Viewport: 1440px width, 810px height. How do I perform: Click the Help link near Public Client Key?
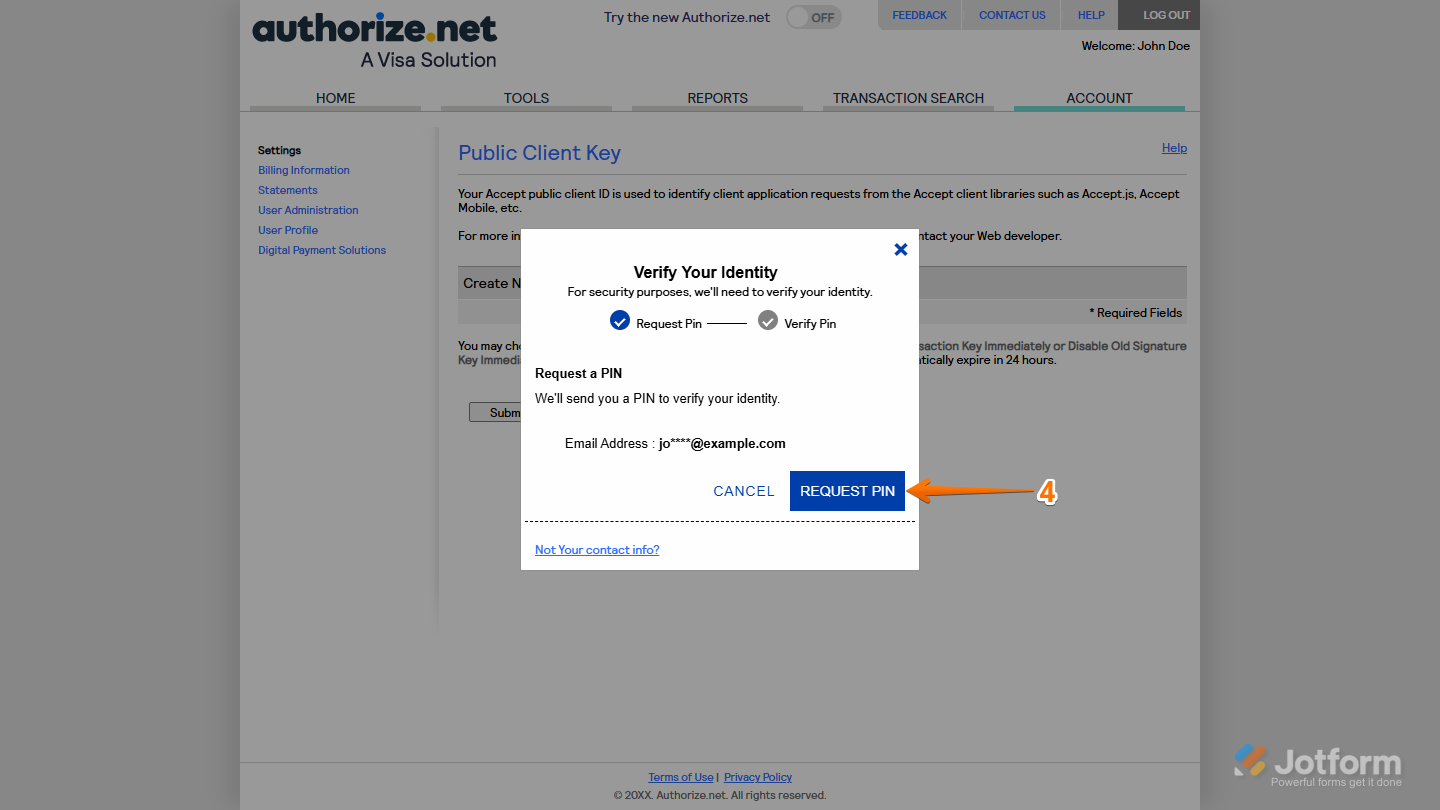tap(1173, 147)
